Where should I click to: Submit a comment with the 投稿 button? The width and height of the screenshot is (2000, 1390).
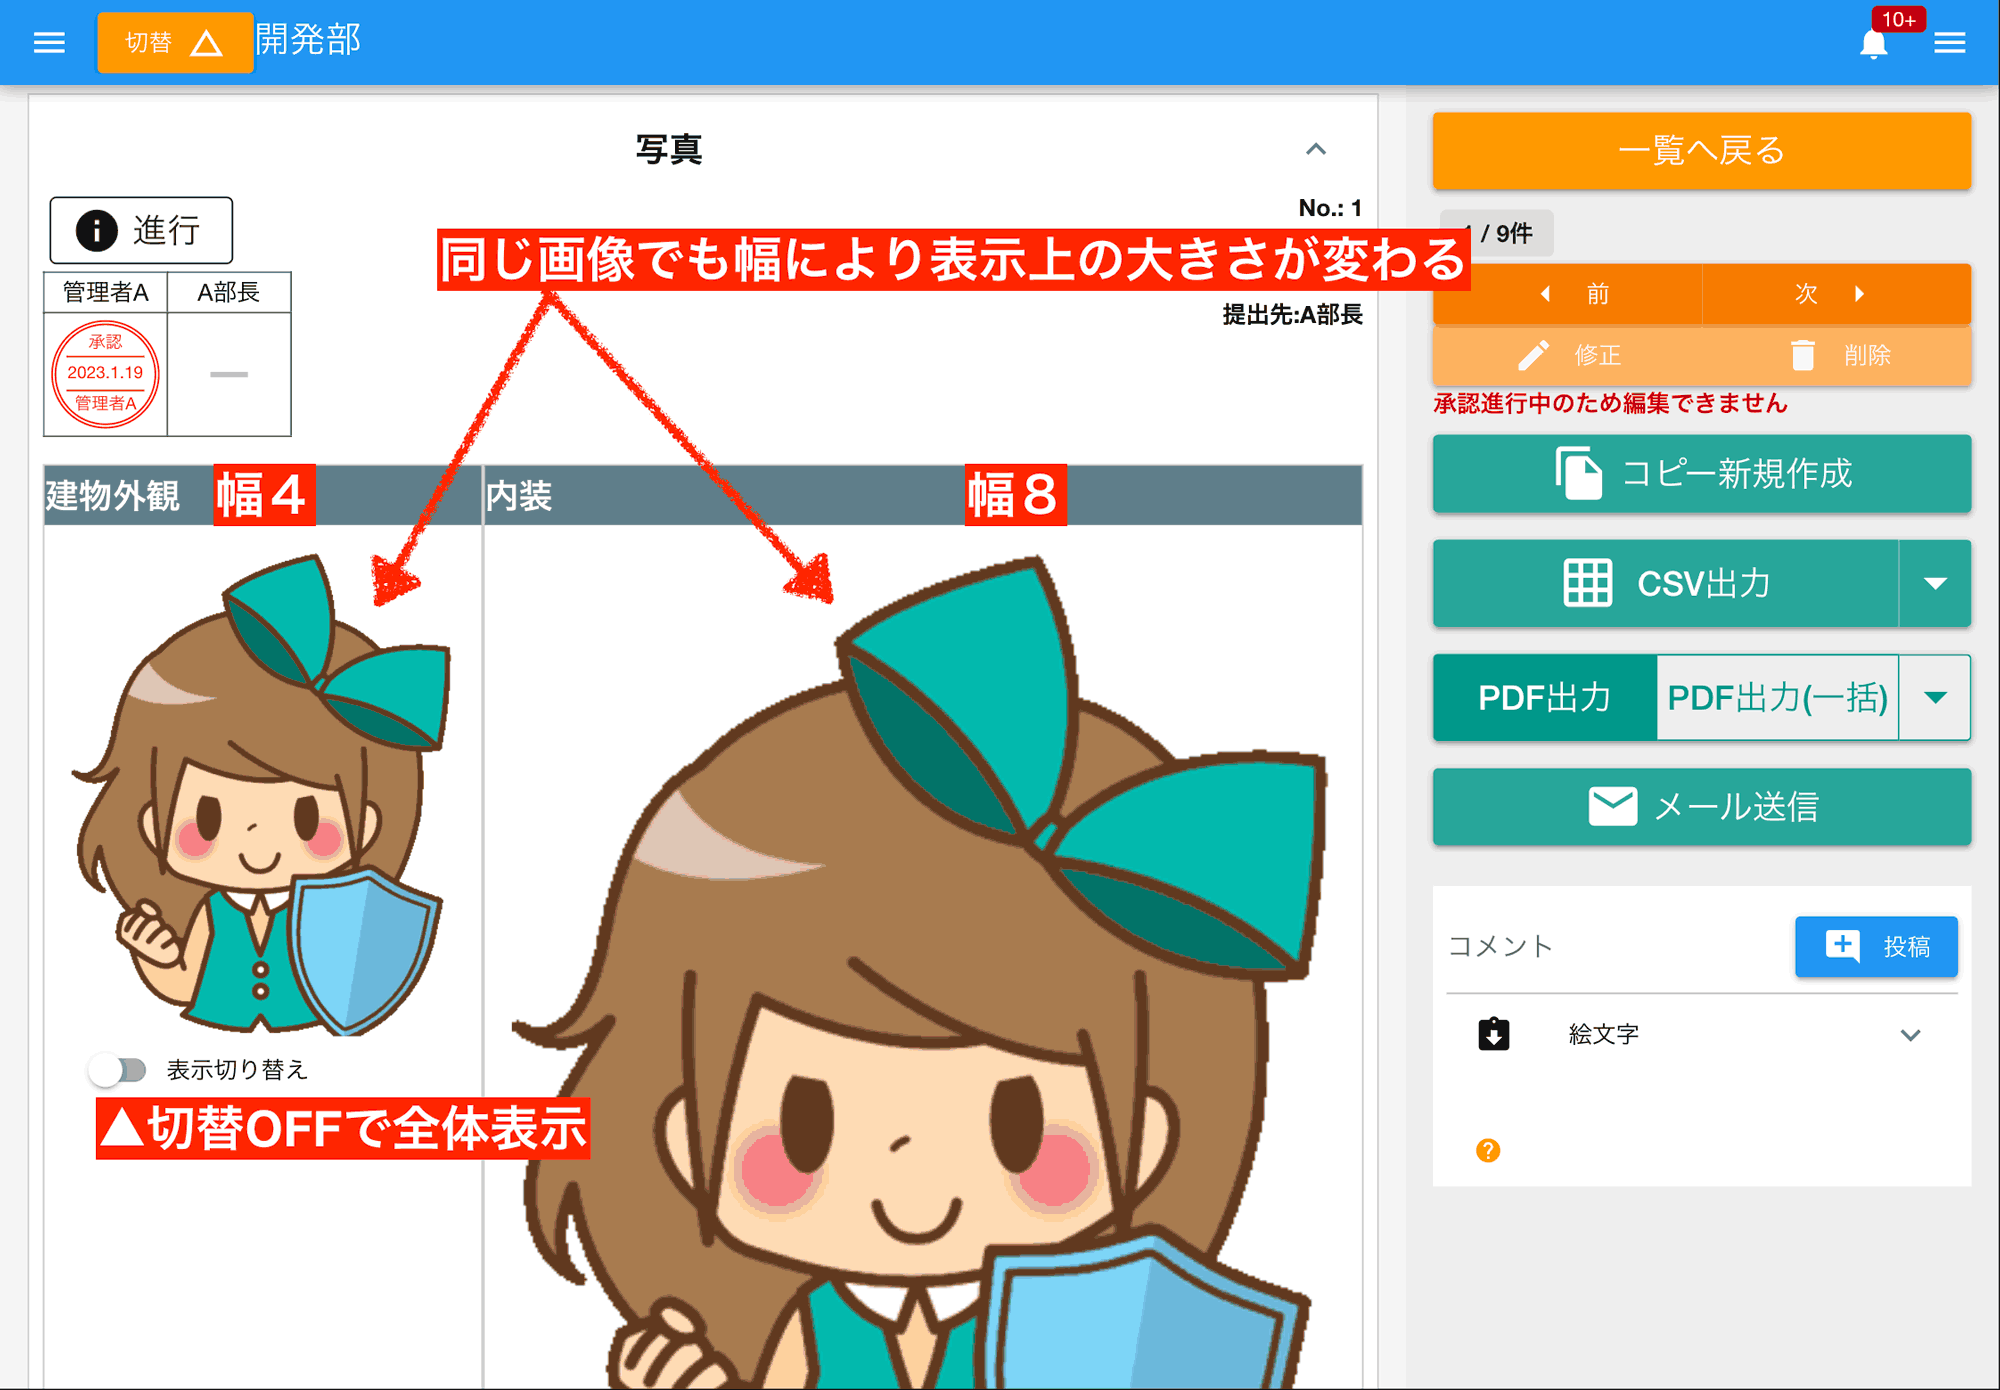pyautogui.click(x=1876, y=946)
